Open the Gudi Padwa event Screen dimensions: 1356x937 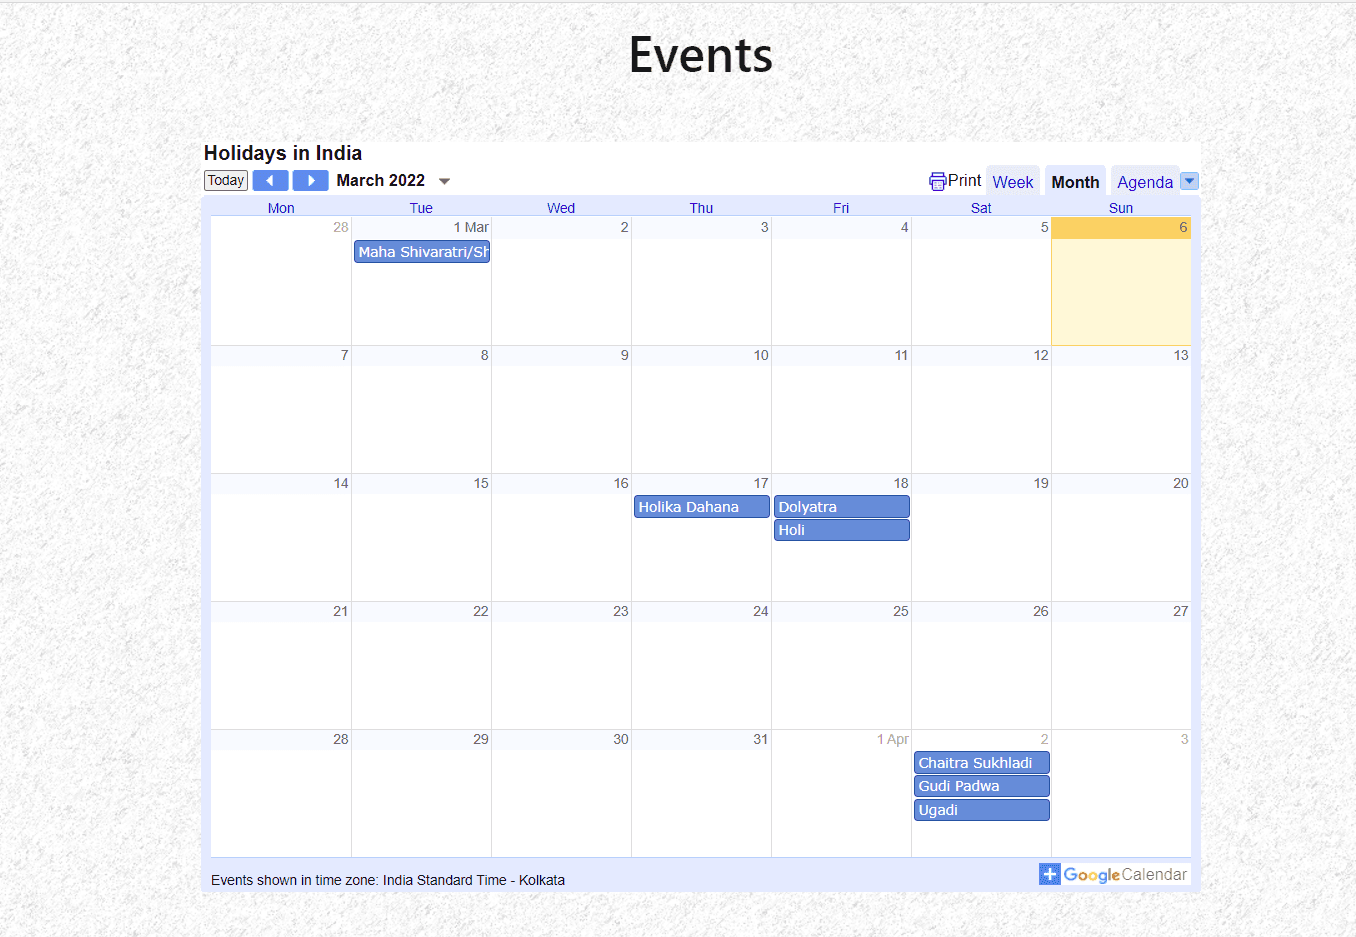[x=982, y=786]
